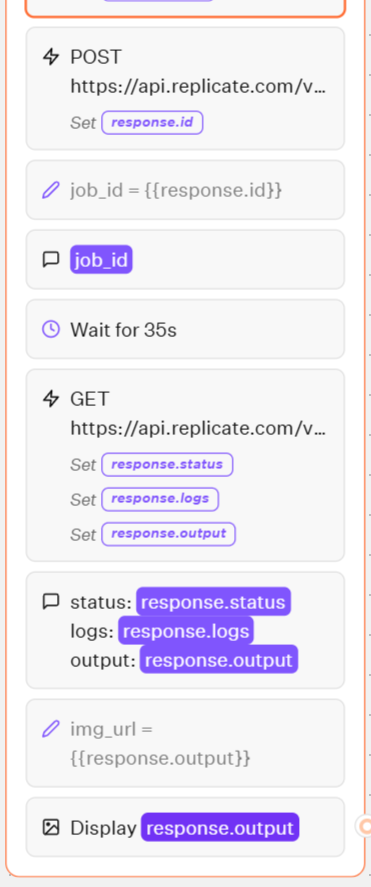
Task: Open the GET api.replicate.com request URL
Action: [x=198, y=429]
